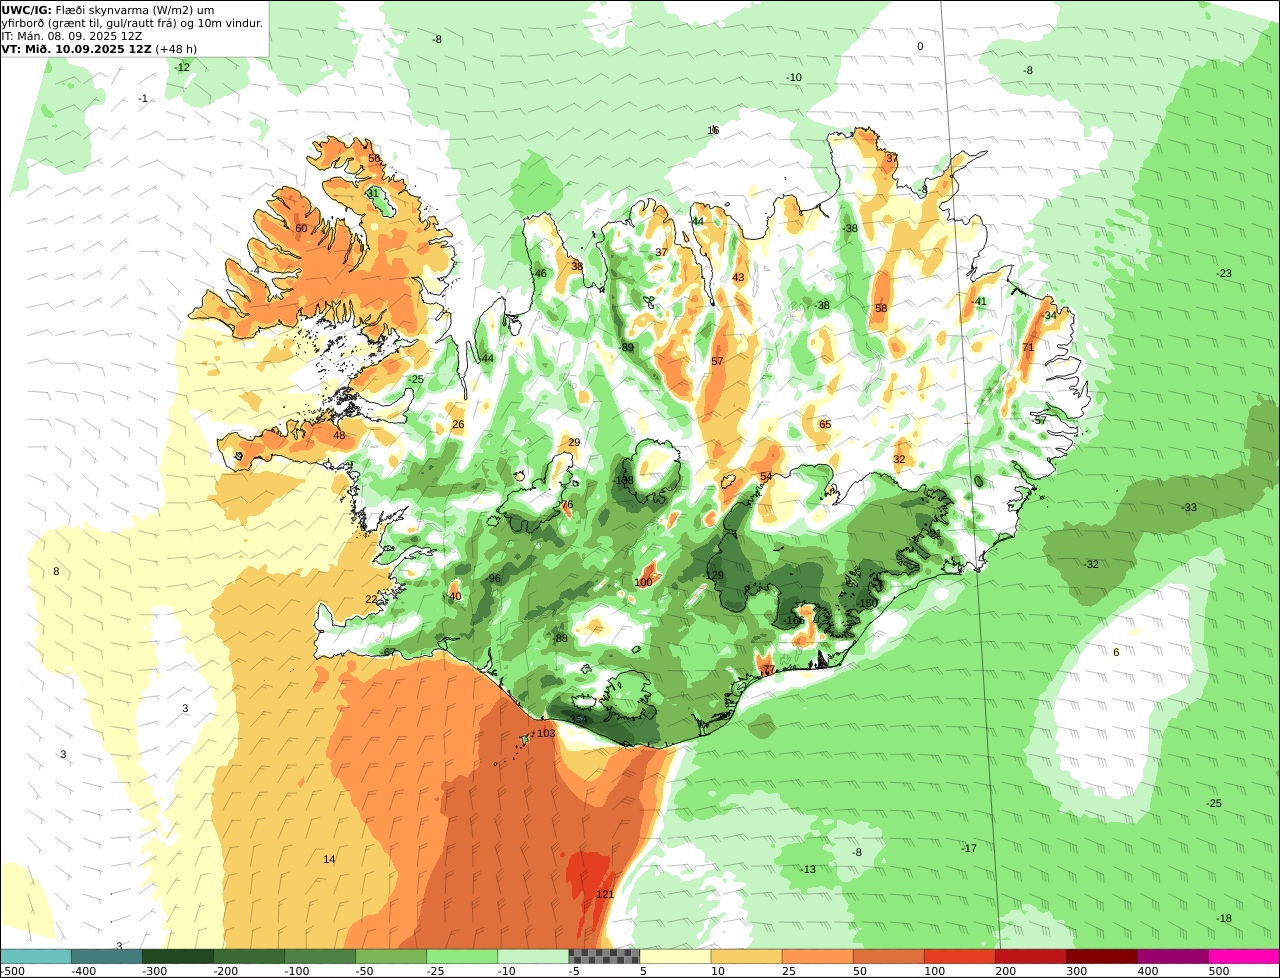Click the map value -33 over the eastern sea
The image size is (1280, 978).
tap(1189, 507)
